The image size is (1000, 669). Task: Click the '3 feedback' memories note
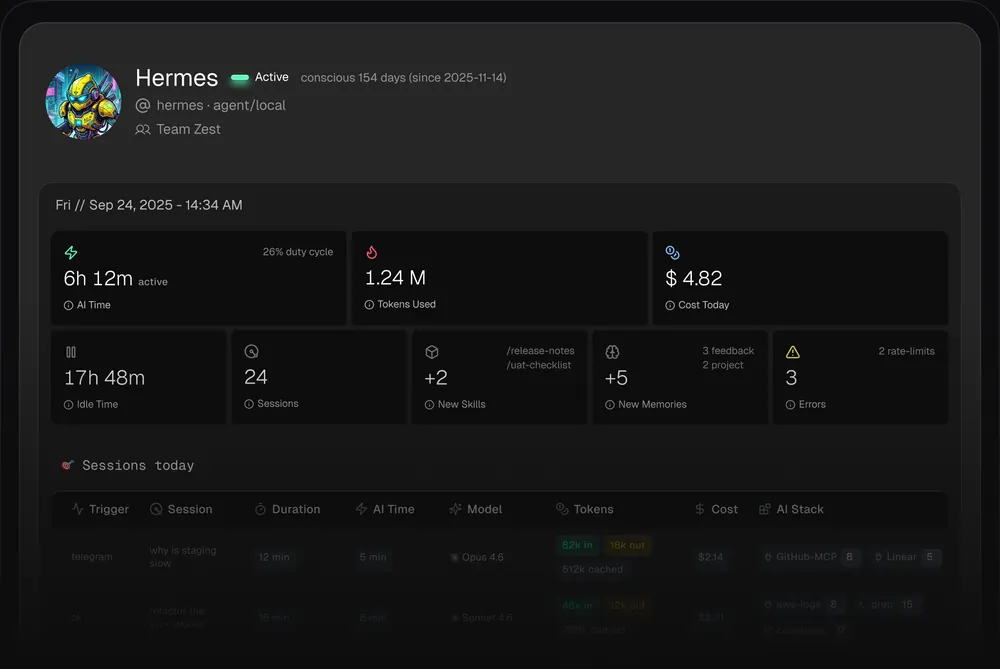coord(728,351)
